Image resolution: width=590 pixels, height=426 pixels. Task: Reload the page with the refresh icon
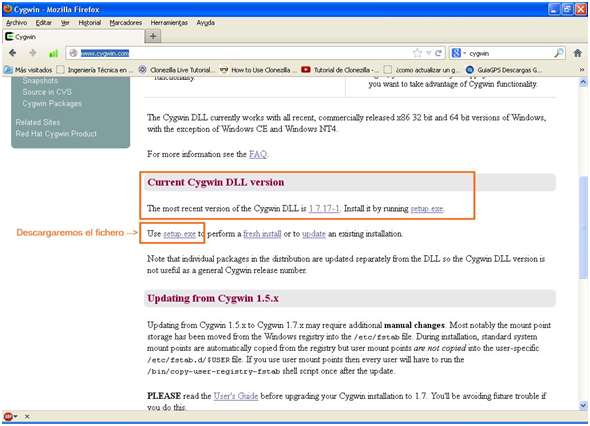click(438, 53)
